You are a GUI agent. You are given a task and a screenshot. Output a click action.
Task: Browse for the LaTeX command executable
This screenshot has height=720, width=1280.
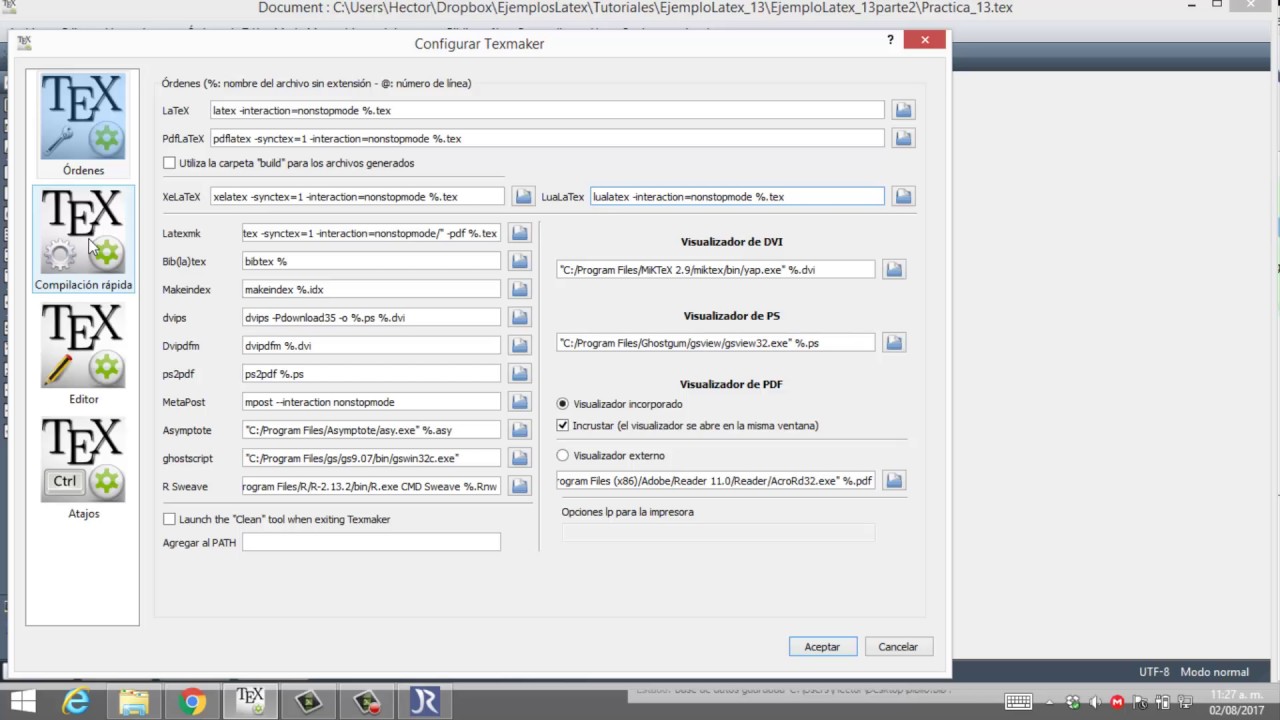click(x=903, y=110)
